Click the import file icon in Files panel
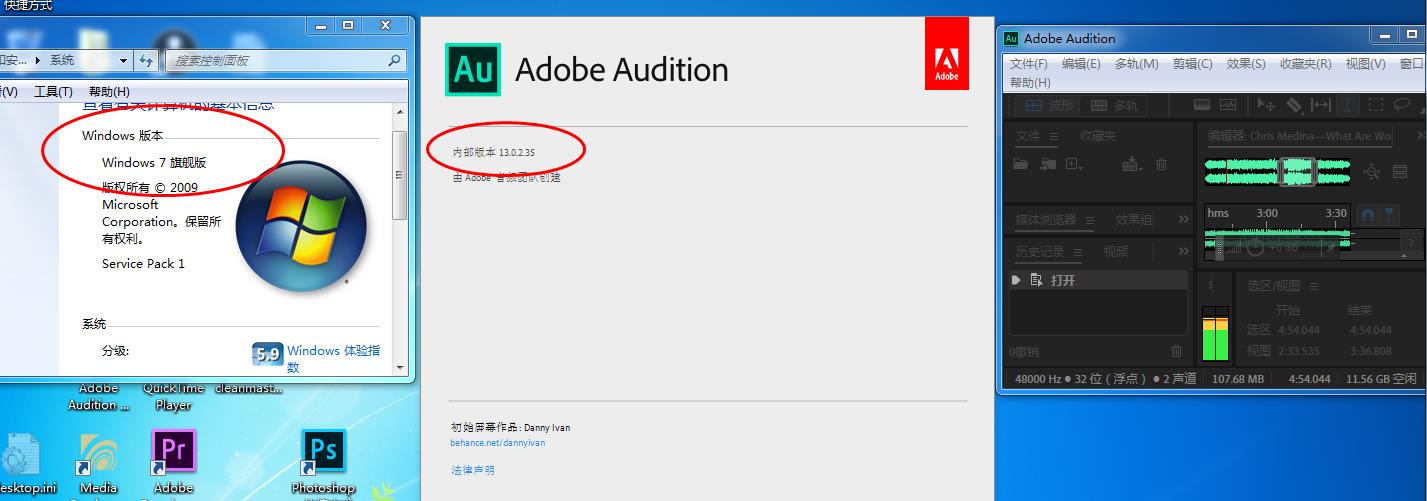This screenshot has width=1427, height=501. tap(1047, 163)
